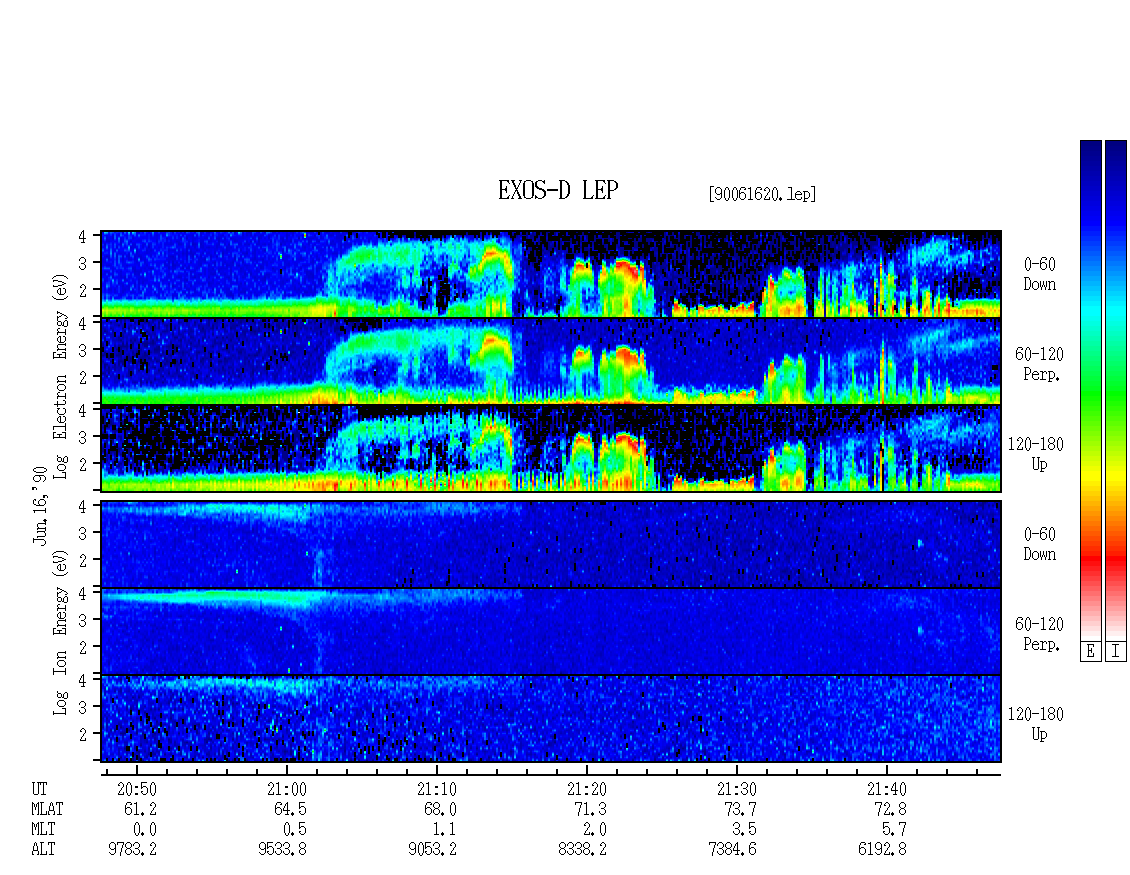This screenshot has height=875, width=1130.
Task: Click the electron color scale bar above E
Action: click(x=1090, y=390)
